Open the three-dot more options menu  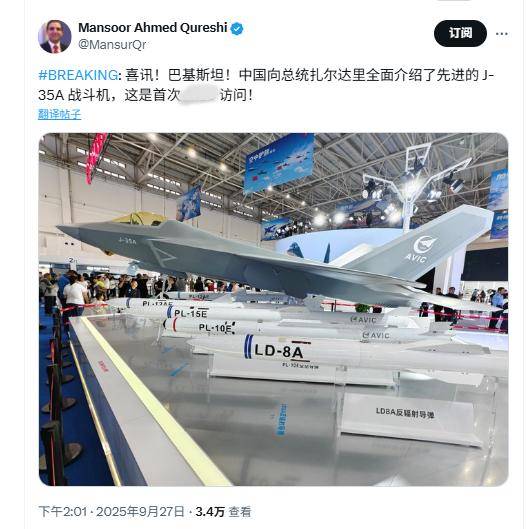(x=501, y=34)
